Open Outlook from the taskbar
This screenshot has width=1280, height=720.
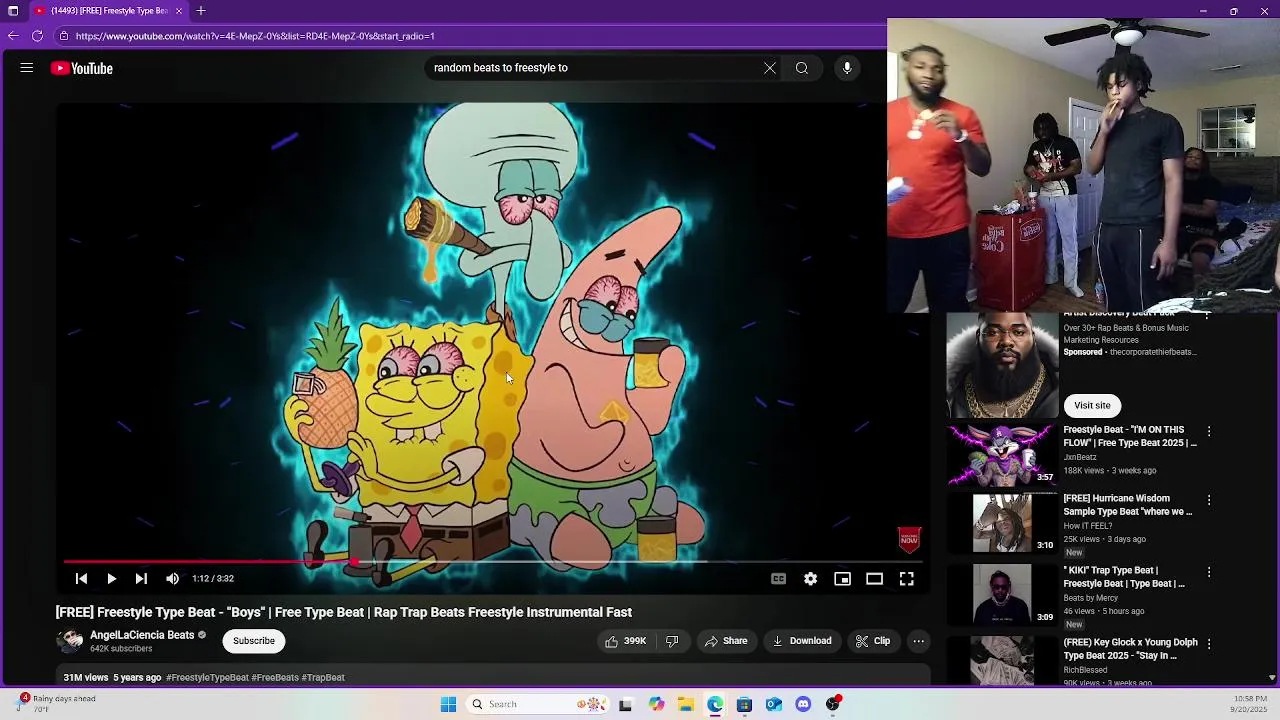(x=774, y=704)
